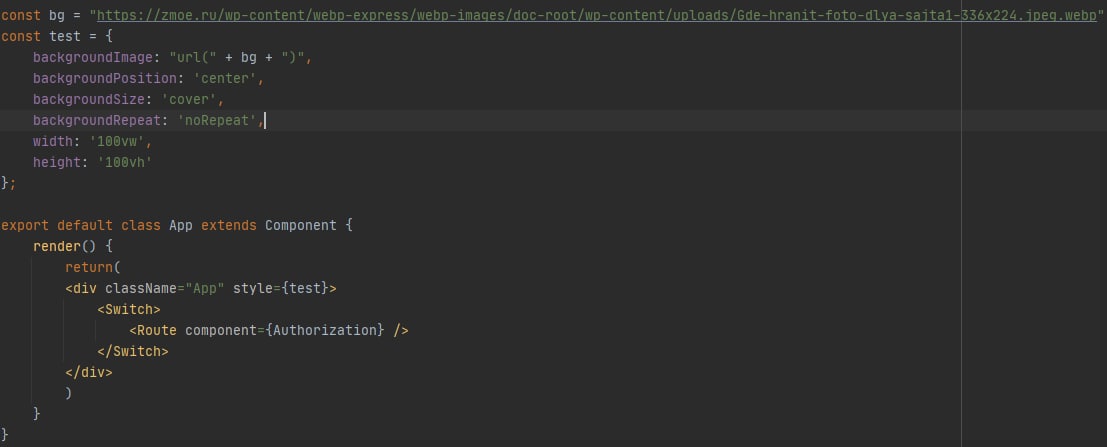This screenshot has width=1107, height=447.
Task: Click the "url(" string literal
Action: [x=193, y=57]
